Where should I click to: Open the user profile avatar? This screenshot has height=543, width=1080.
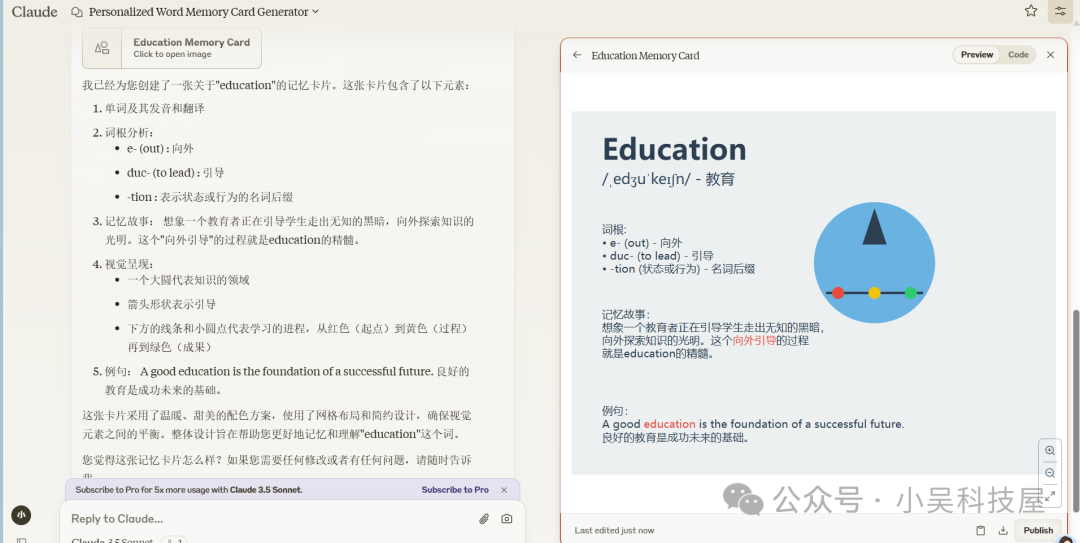point(20,515)
